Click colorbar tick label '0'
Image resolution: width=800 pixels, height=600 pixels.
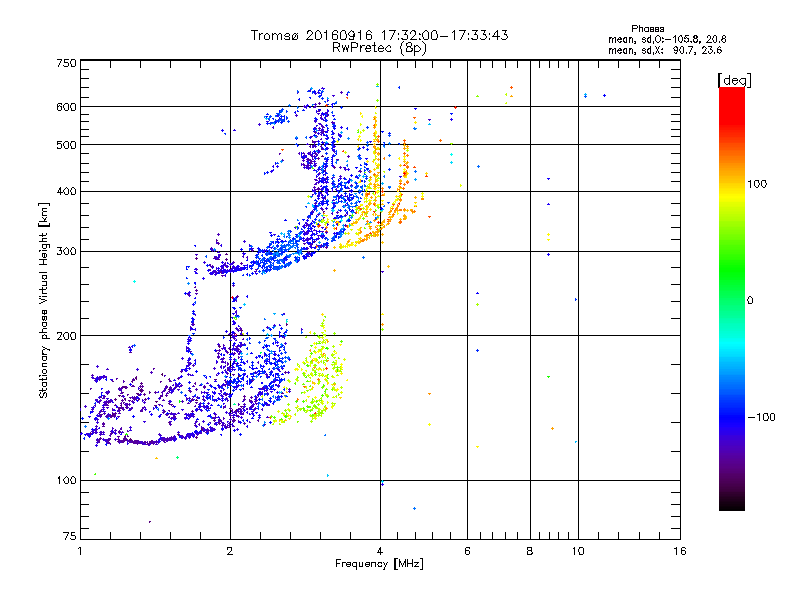[750, 301]
